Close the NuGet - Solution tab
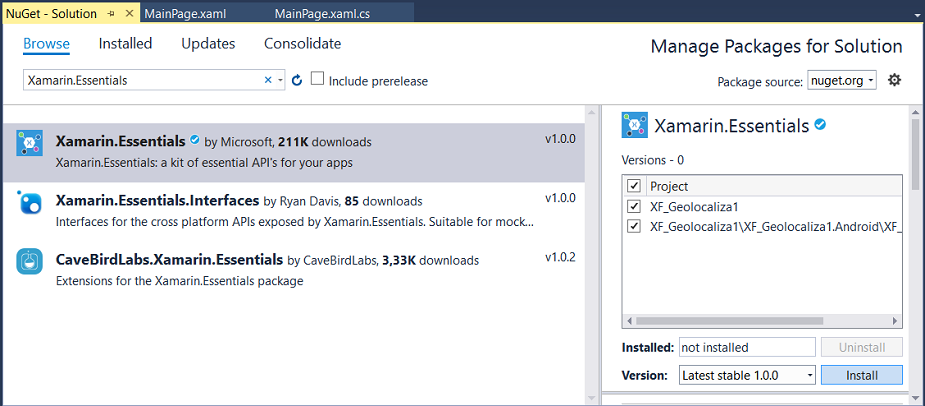The width and height of the screenshot is (925, 406). (130, 14)
